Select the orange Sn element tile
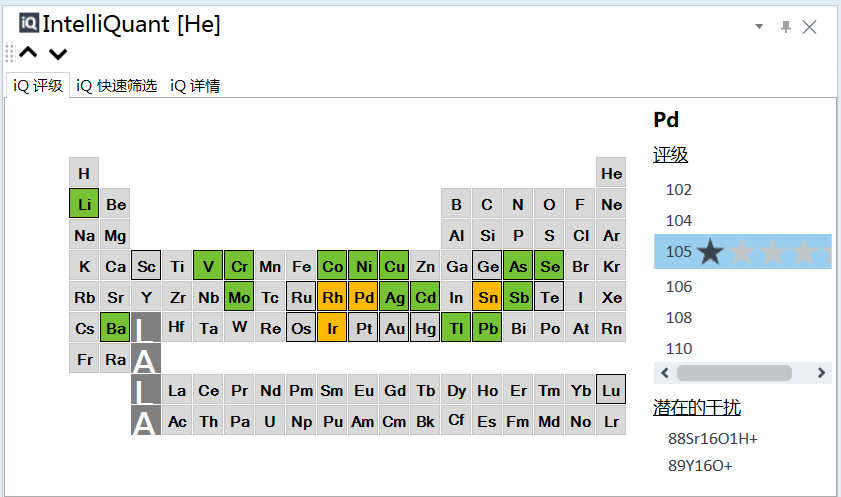Viewport: 841px width, 497px height. click(x=487, y=297)
